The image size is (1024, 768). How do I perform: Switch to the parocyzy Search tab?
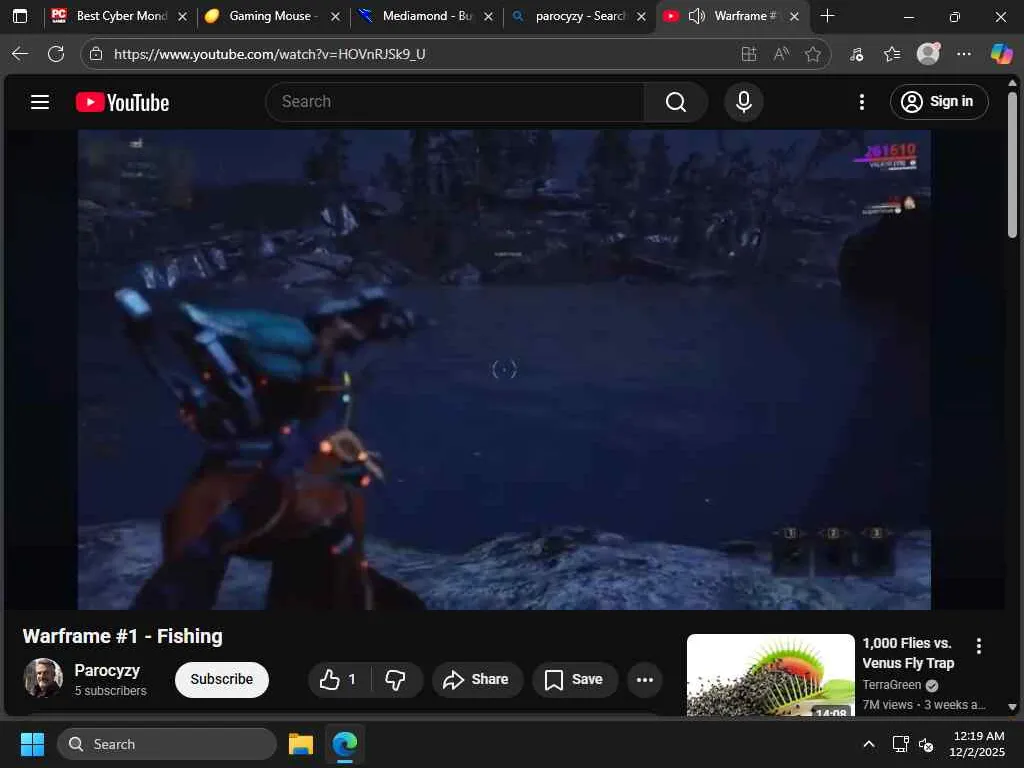[578, 16]
